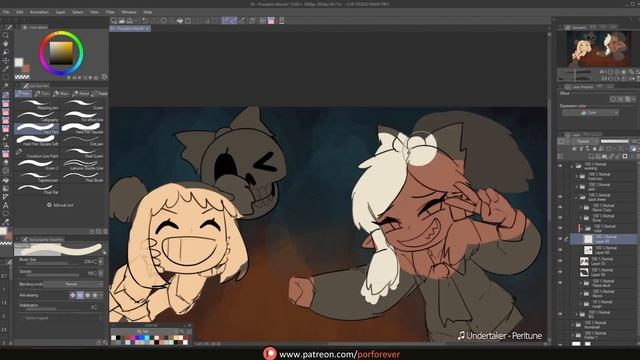This screenshot has height=360, width=640.
Task: Open the Filter menu
Action: click(x=110, y=12)
